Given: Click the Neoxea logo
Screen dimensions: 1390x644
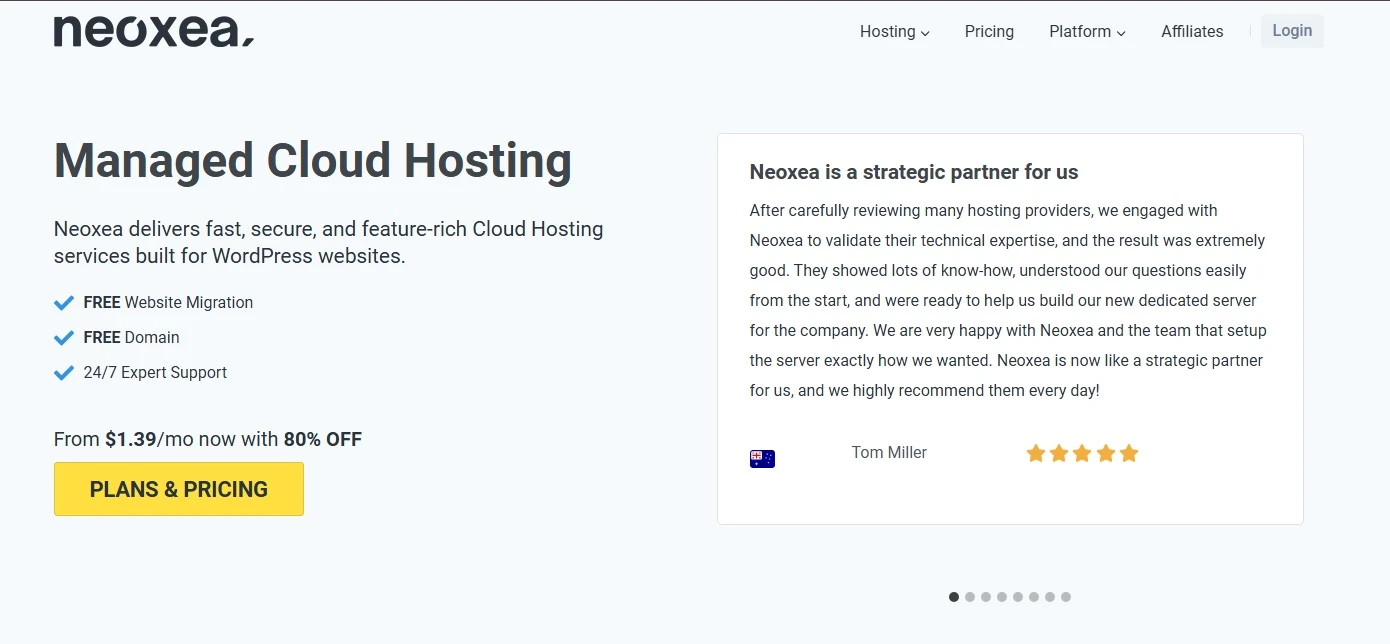Looking at the screenshot, I should (x=153, y=31).
